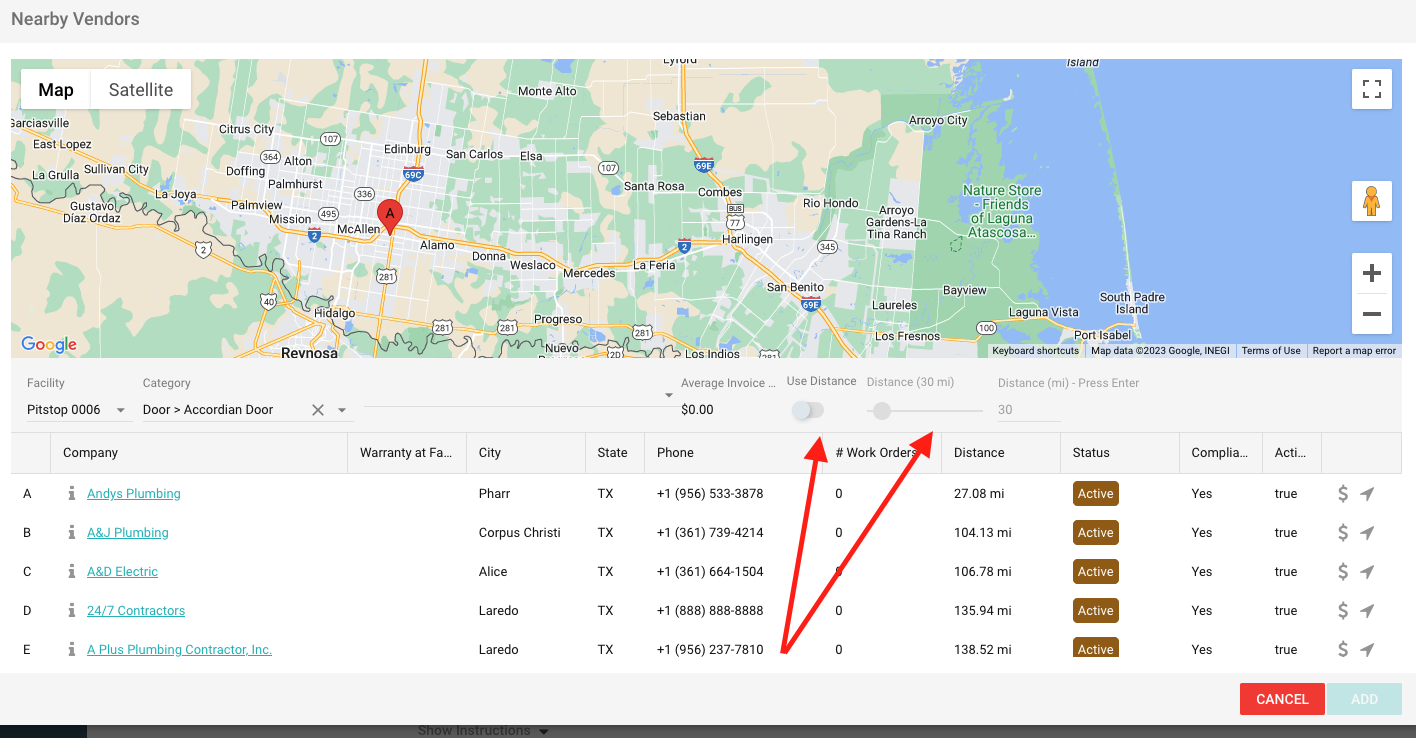Open the Facility Pitstop 0006 dropdown
The width and height of the screenshot is (1416, 738).
point(78,410)
